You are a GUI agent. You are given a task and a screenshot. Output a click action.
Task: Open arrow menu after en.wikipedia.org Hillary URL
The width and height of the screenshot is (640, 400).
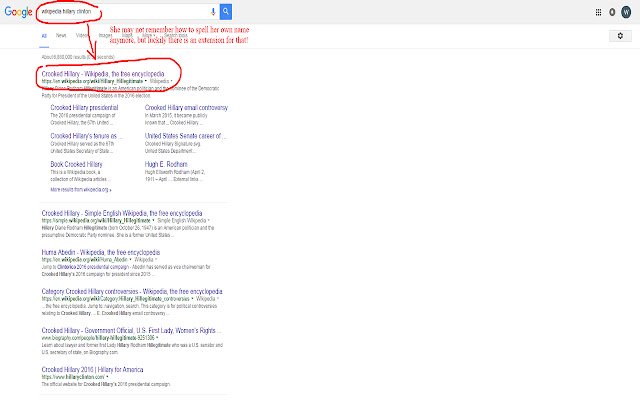tap(146, 81)
